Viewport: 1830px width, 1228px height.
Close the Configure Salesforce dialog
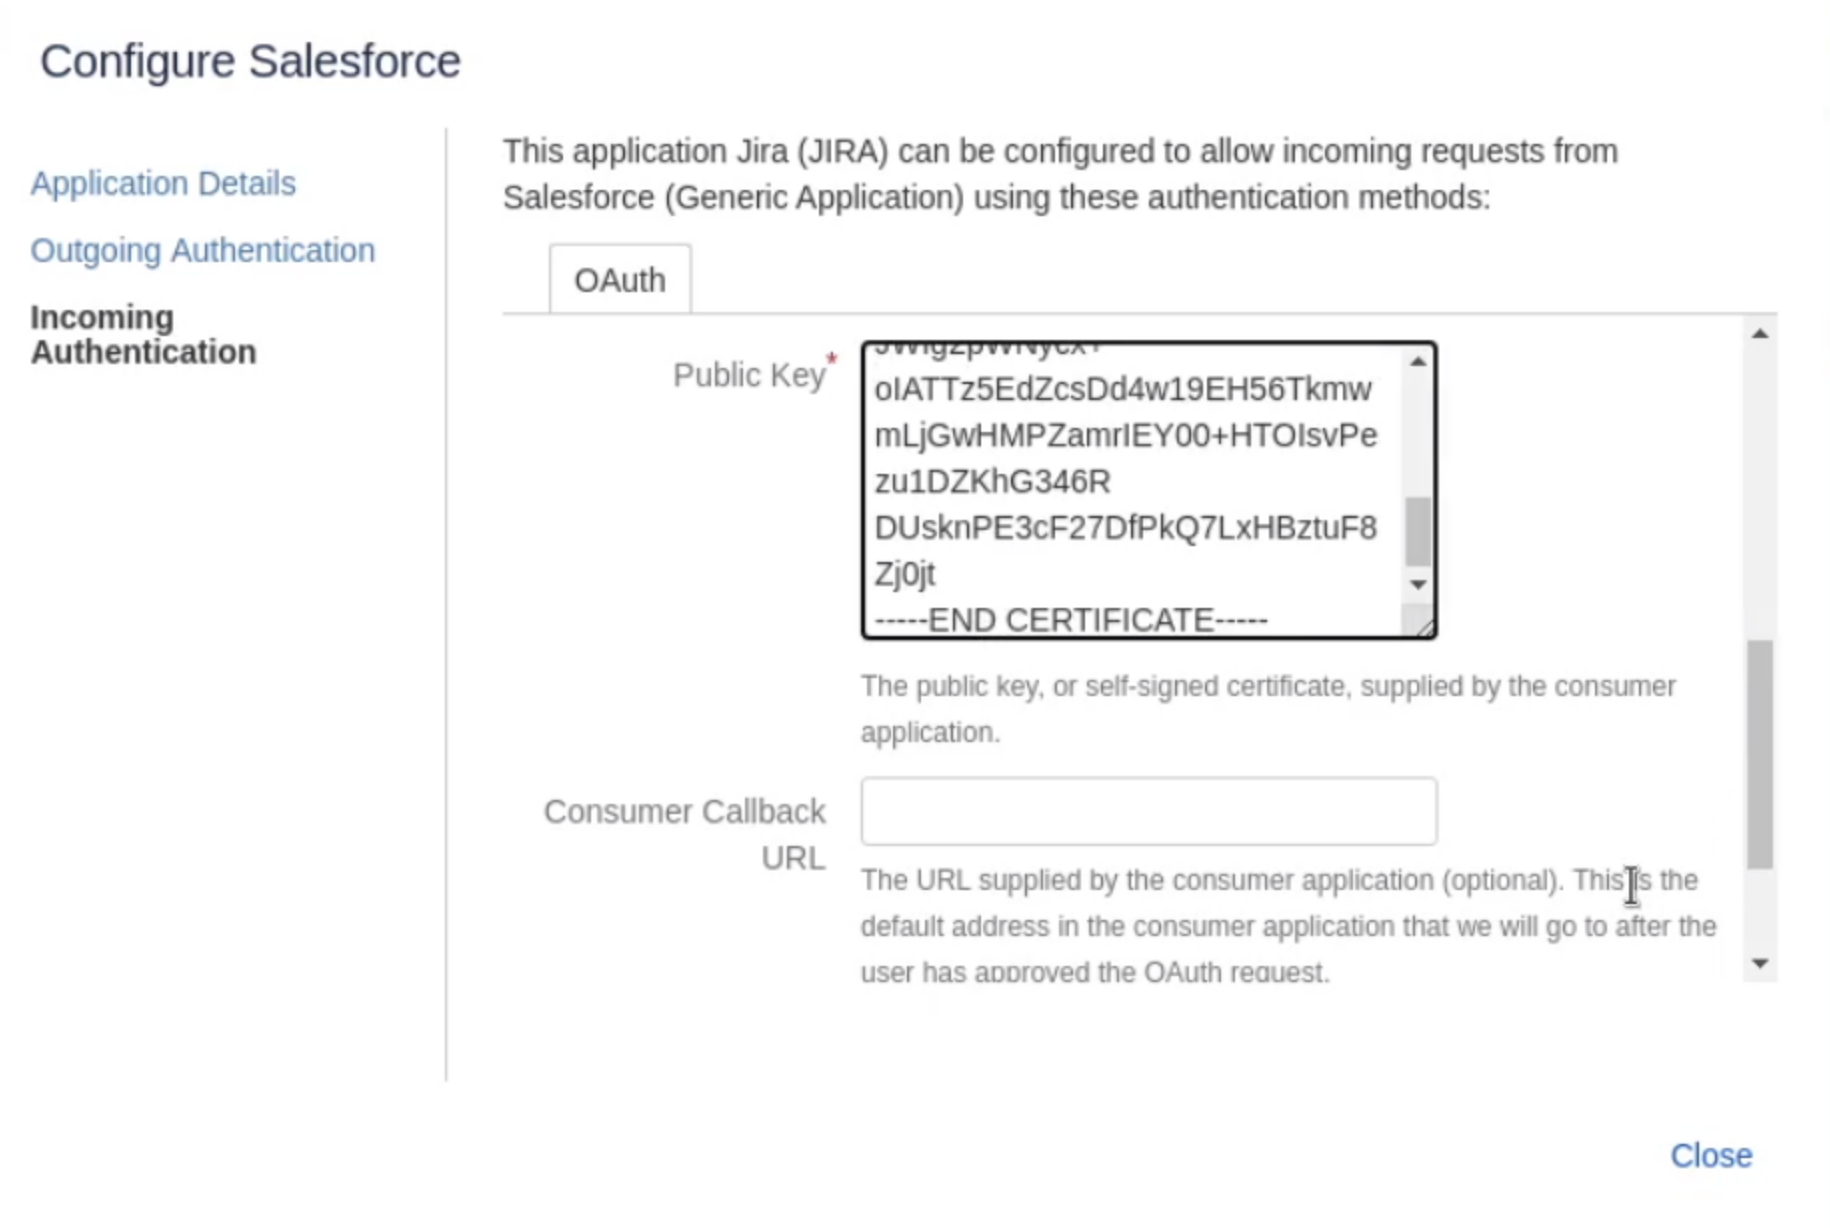[x=1710, y=1156]
